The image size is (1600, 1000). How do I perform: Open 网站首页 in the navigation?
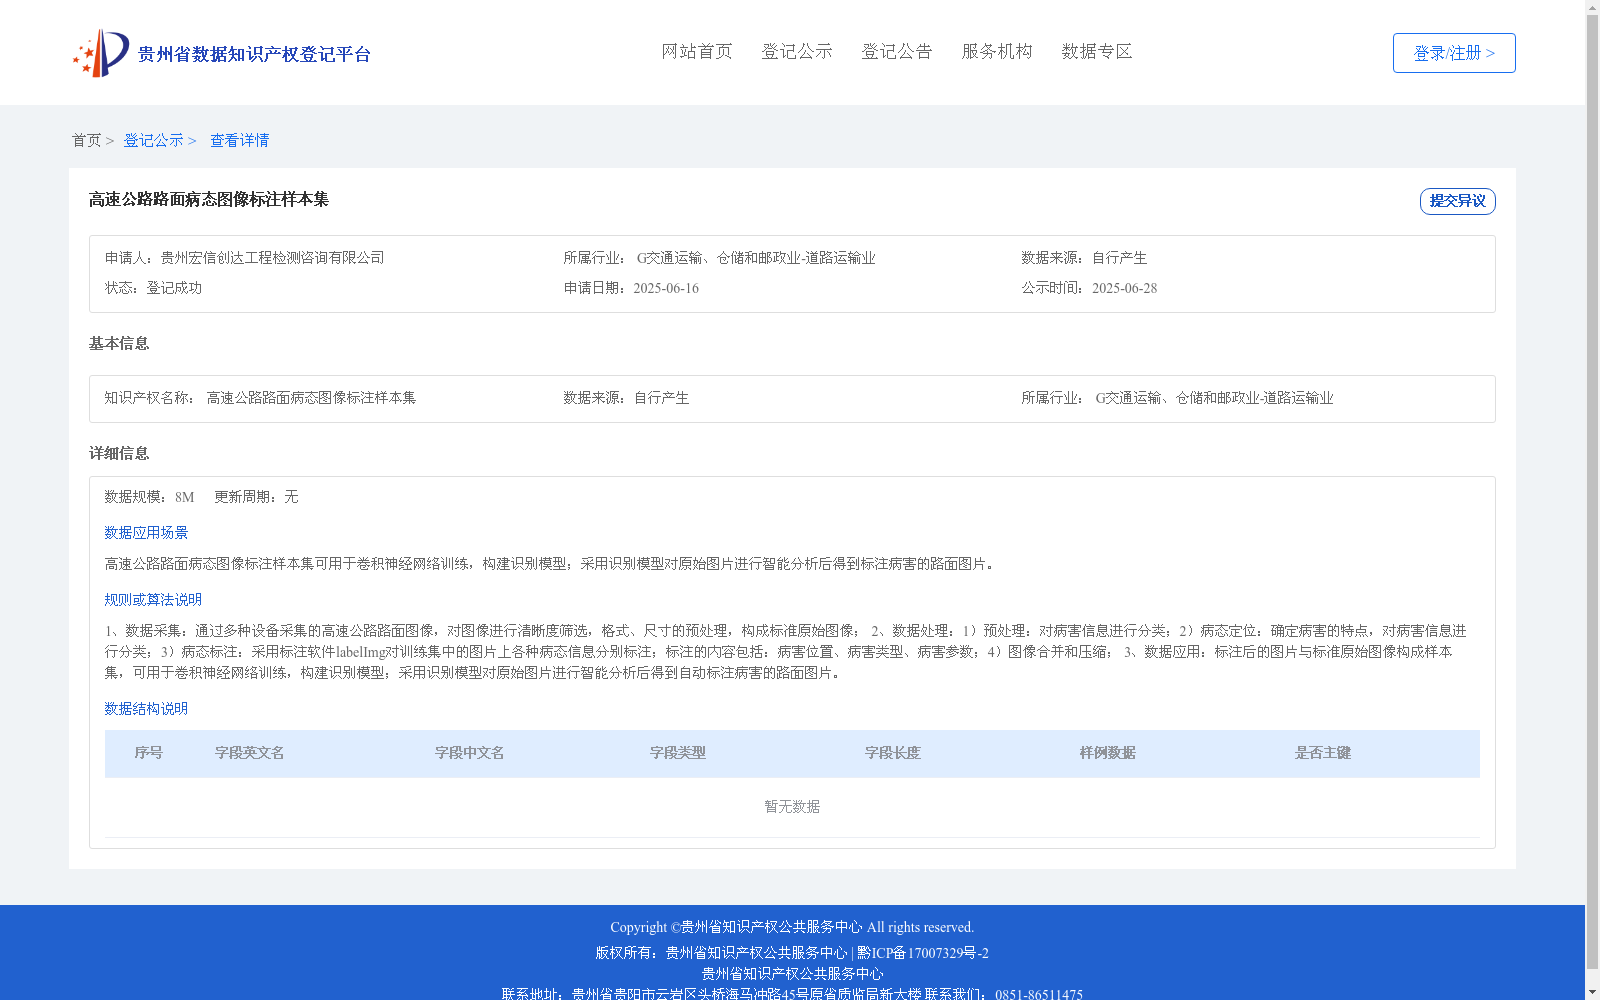[x=697, y=51]
